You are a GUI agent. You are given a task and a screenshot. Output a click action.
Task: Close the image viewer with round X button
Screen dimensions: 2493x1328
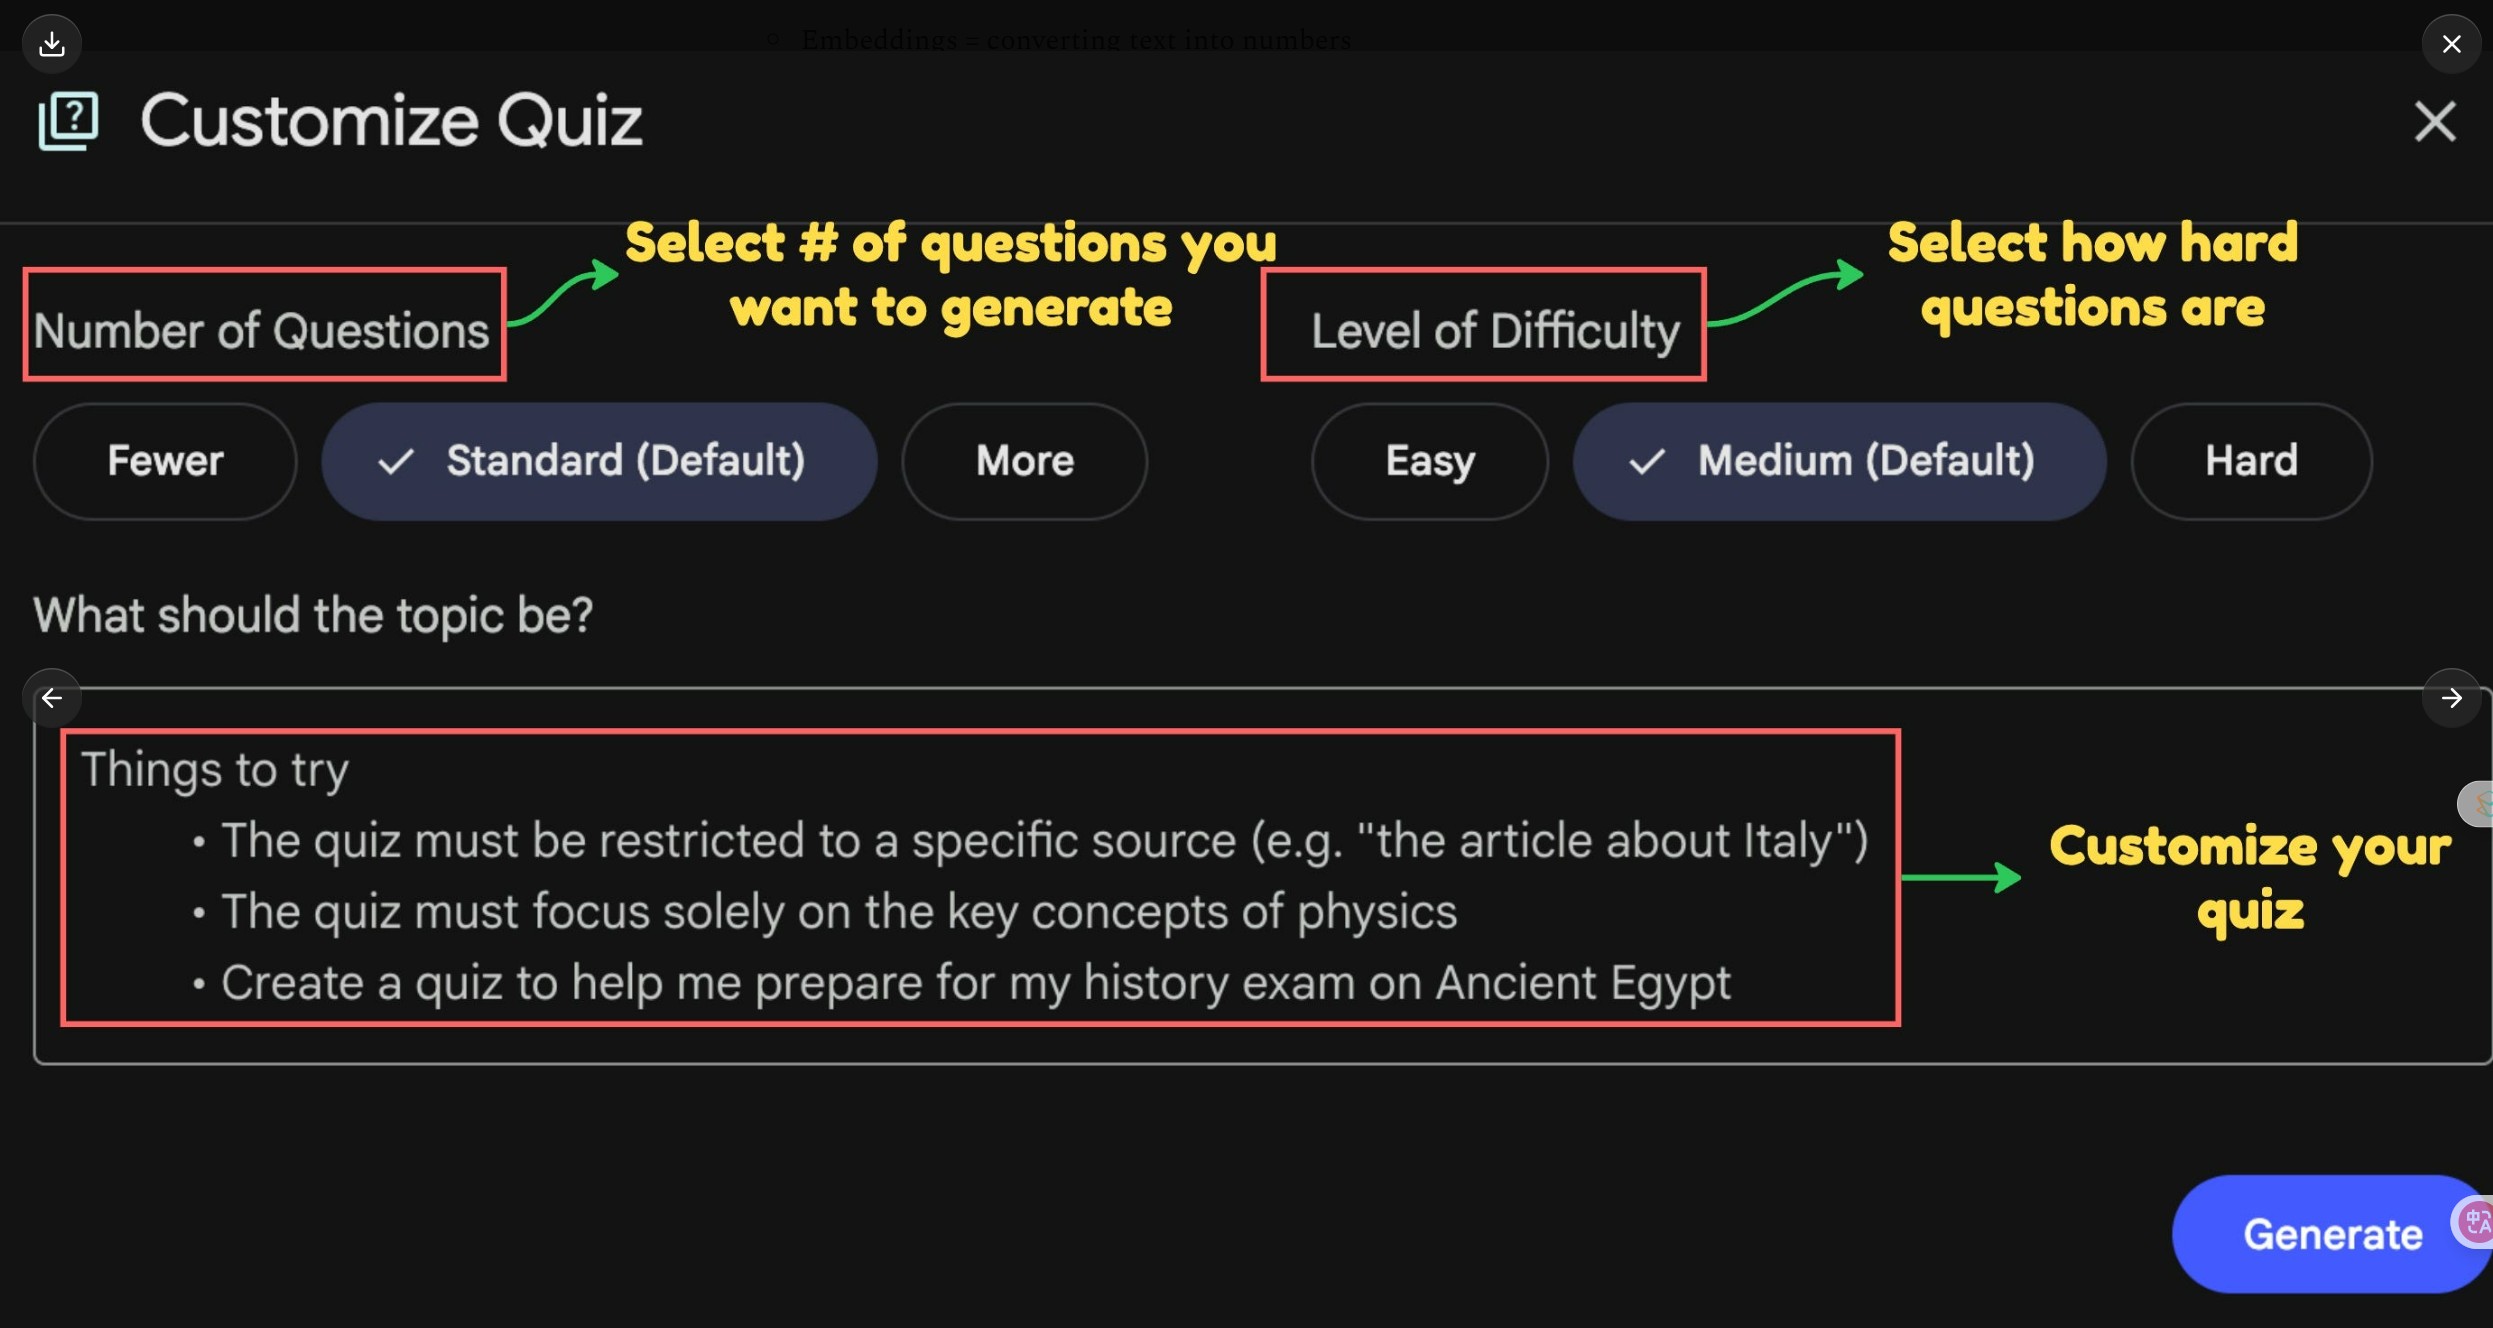[x=2450, y=44]
